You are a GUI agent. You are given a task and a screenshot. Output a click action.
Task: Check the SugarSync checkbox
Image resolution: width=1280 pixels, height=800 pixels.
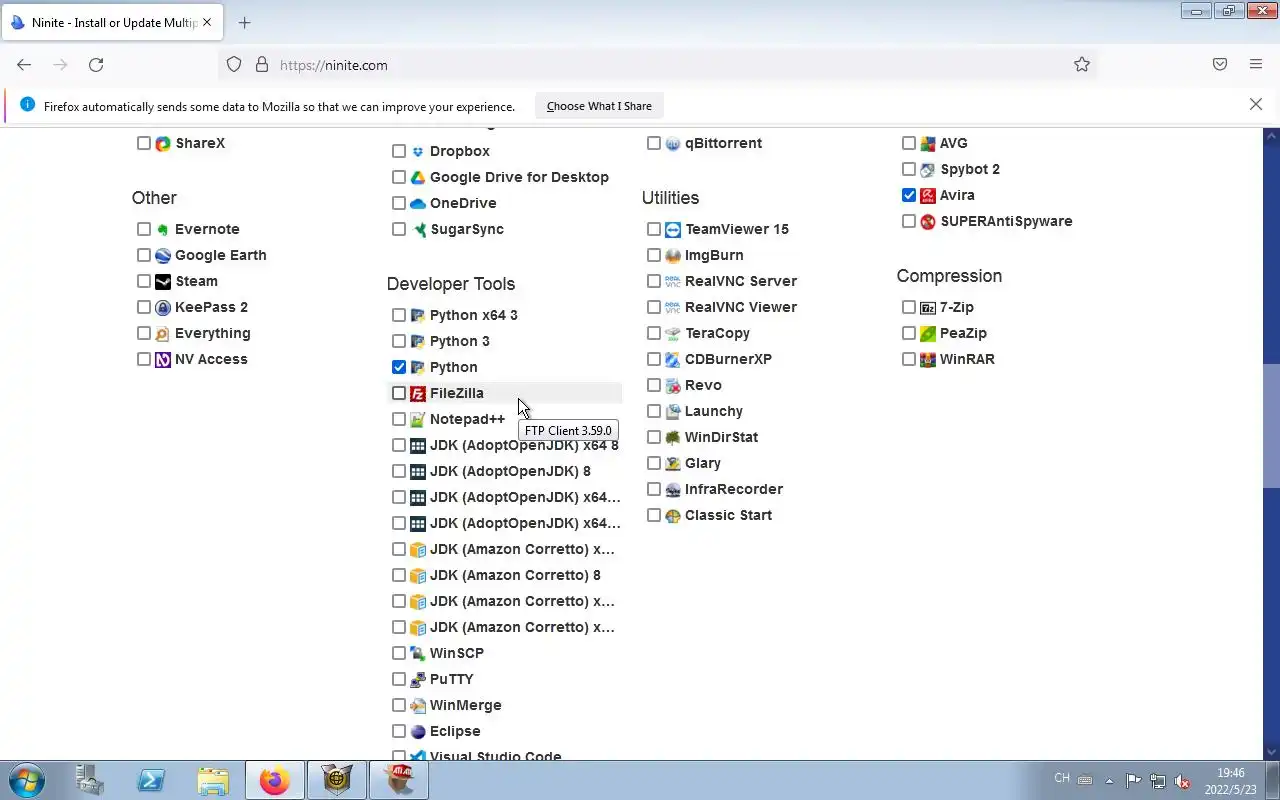399,229
